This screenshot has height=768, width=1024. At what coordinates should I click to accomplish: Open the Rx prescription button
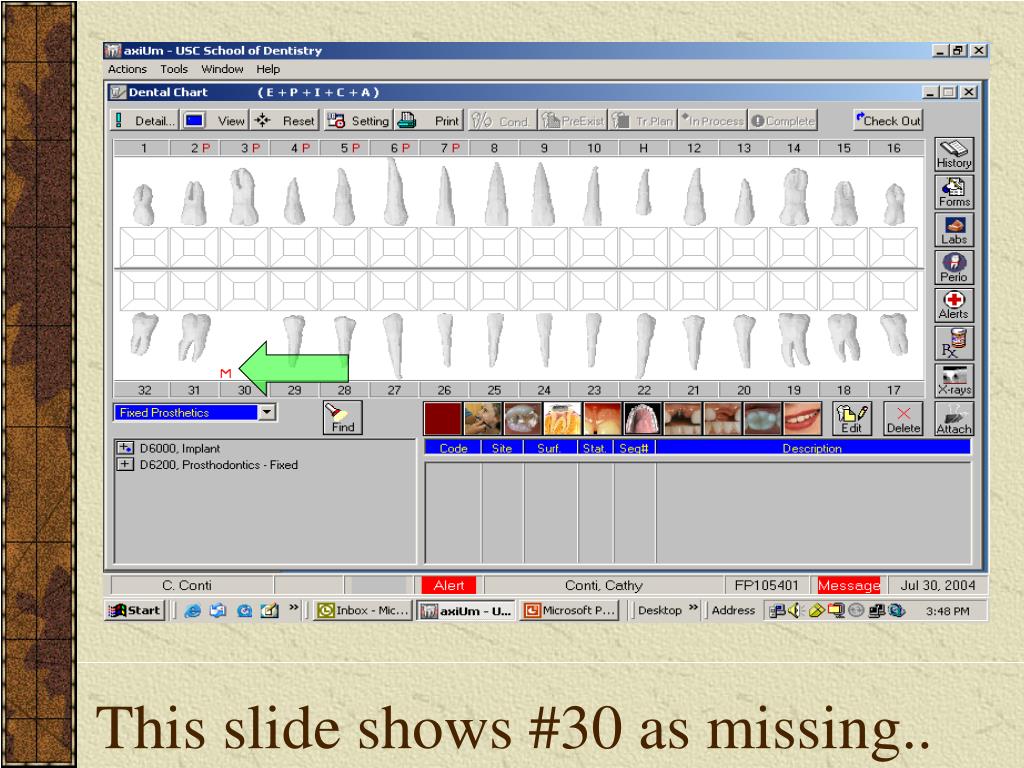(954, 342)
